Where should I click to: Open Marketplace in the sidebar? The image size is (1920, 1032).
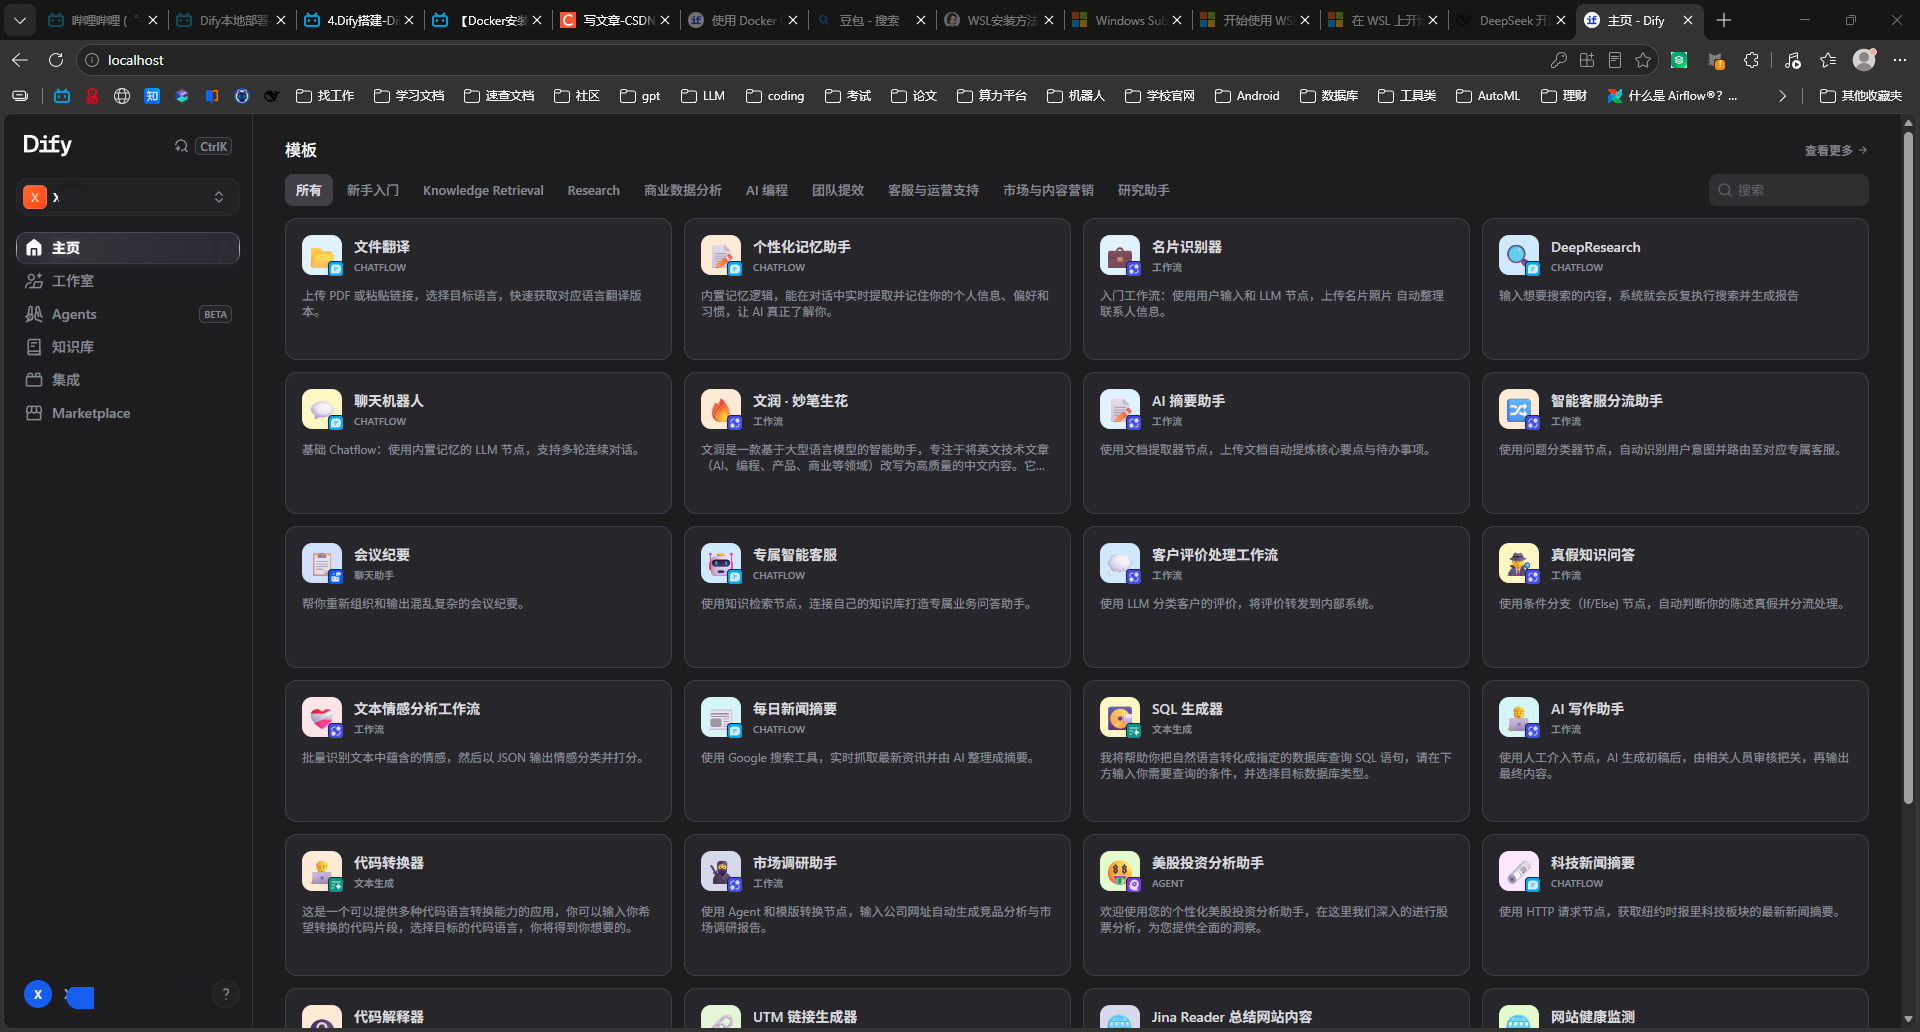(x=128, y=413)
